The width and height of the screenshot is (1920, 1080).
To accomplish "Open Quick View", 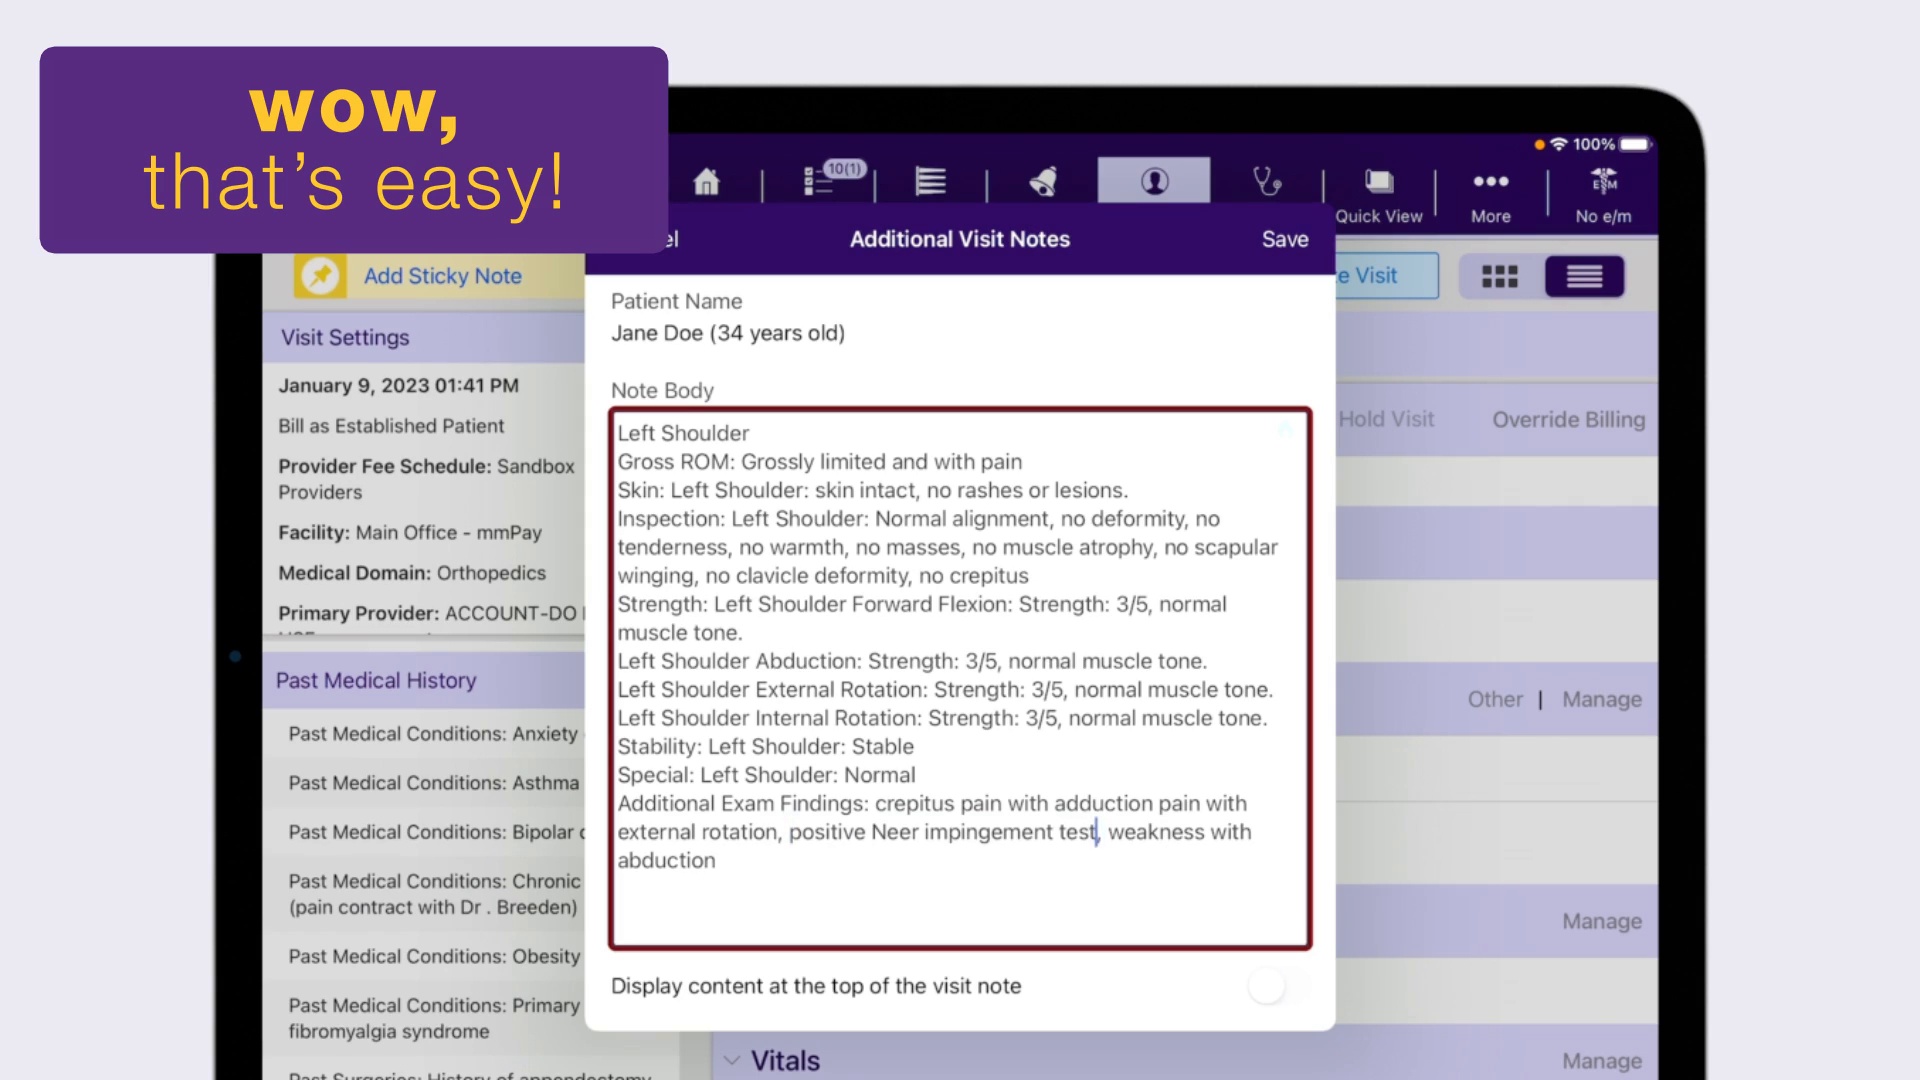I will click(x=1379, y=195).
